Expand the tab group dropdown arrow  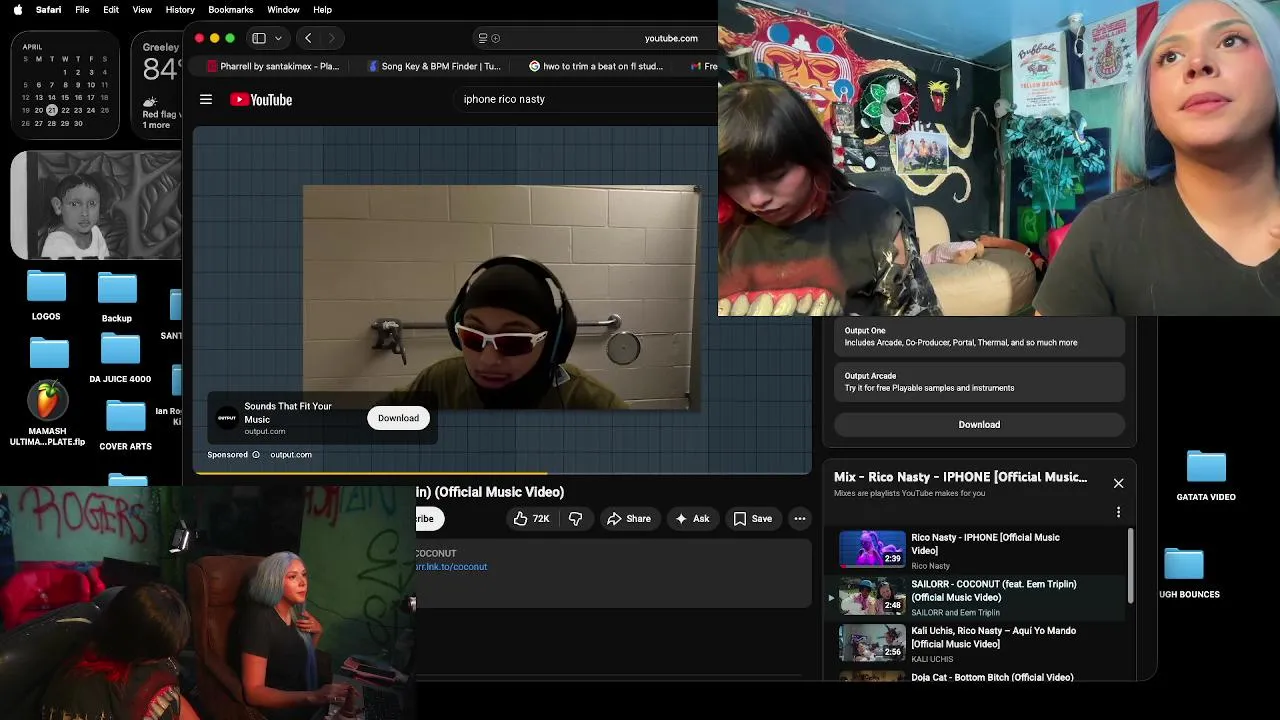click(278, 38)
